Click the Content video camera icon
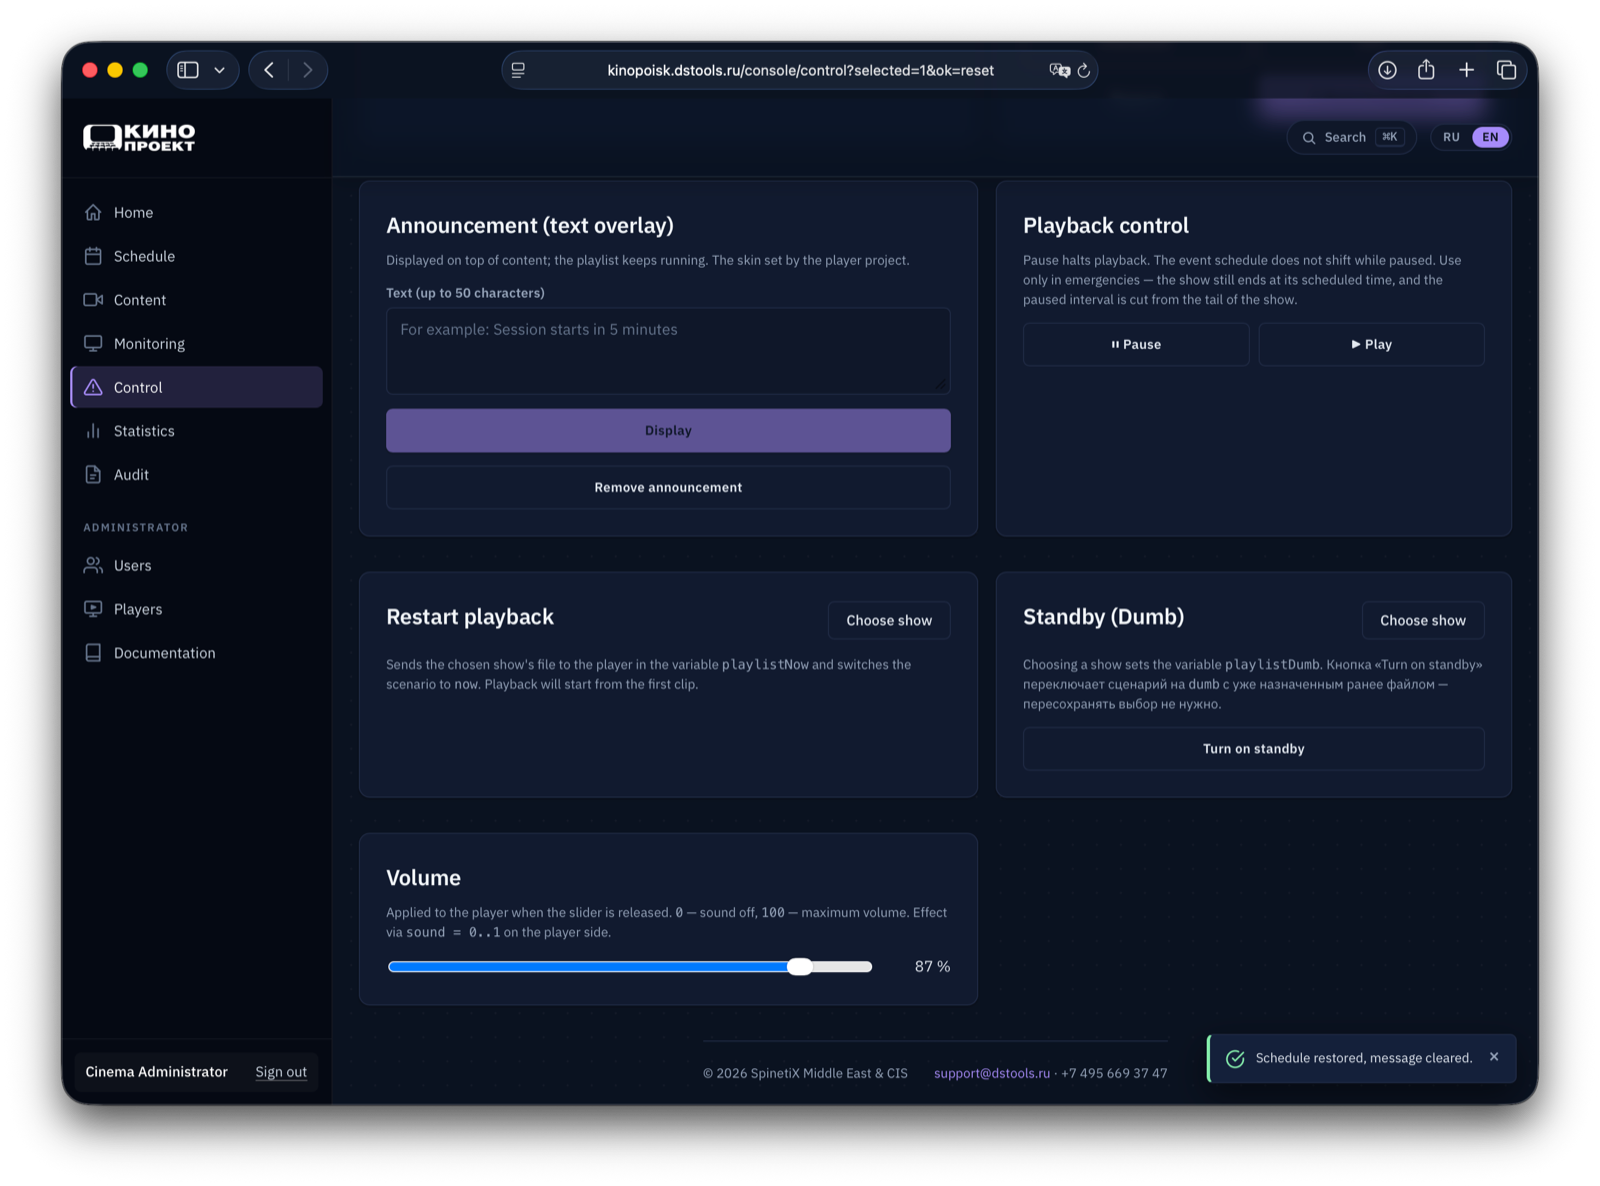 pyautogui.click(x=93, y=300)
